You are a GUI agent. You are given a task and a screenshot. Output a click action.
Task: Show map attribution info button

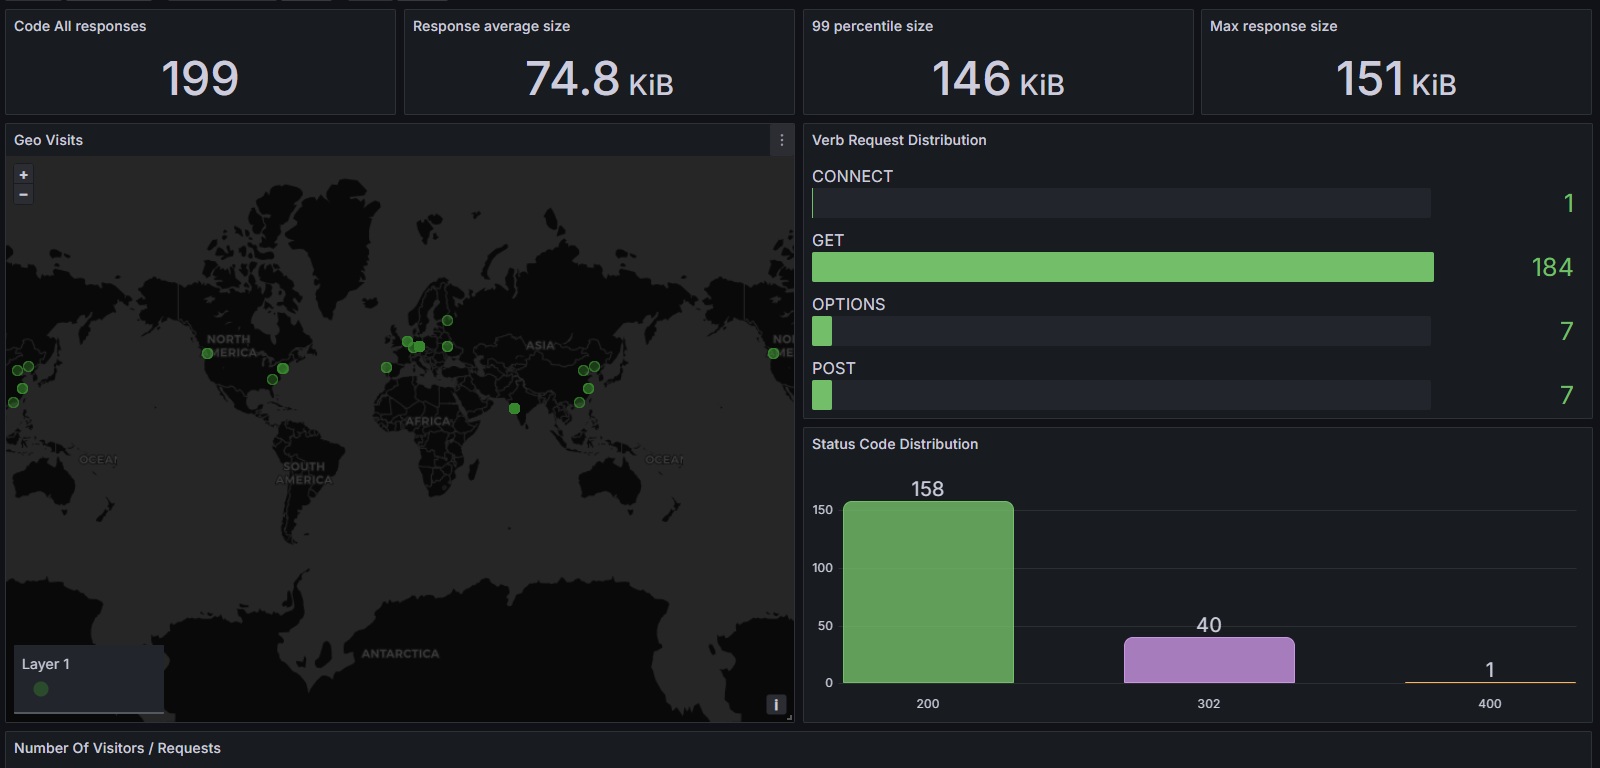pos(776,705)
